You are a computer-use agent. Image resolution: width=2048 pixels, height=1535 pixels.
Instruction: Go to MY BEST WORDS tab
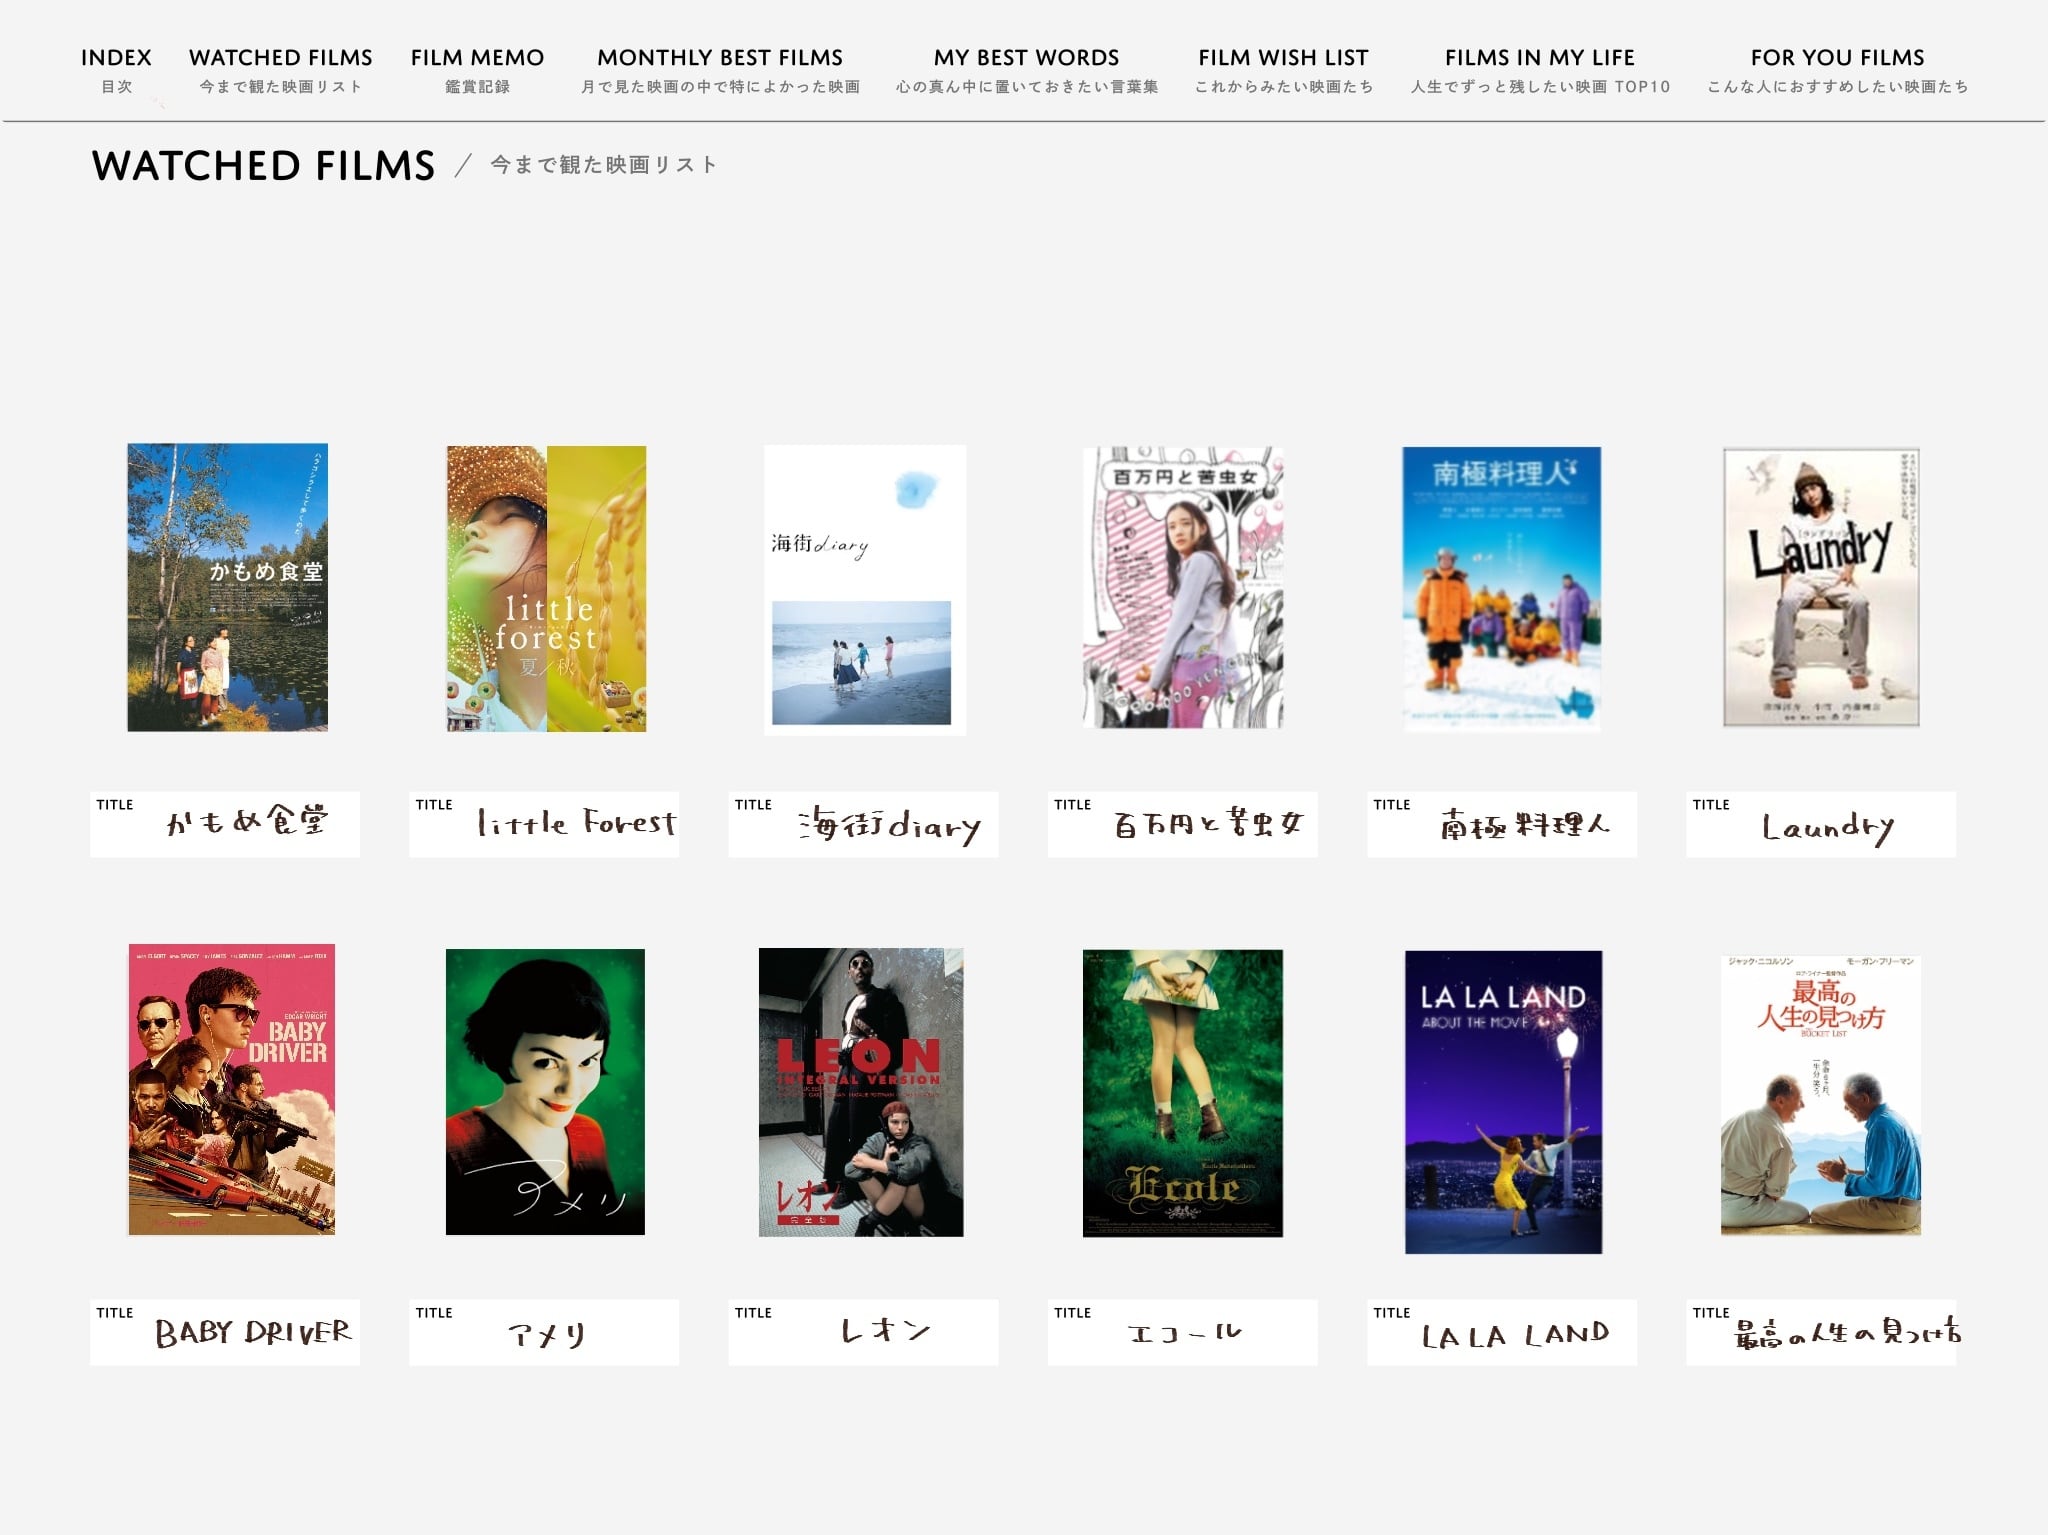coord(1026,69)
